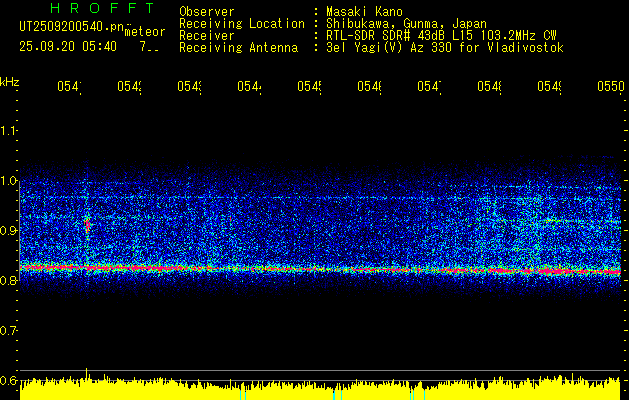Click the Receiving Location label
This screenshot has height=400, width=629.
(x=242, y=24)
